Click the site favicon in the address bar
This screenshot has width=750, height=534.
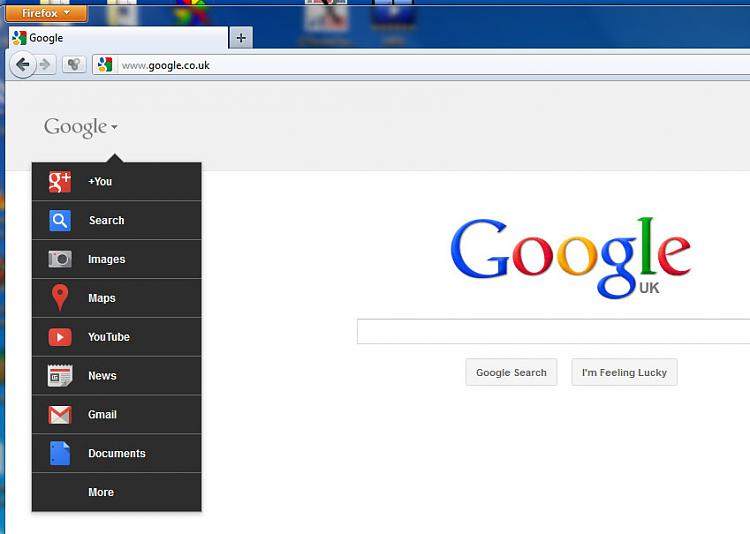point(105,65)
